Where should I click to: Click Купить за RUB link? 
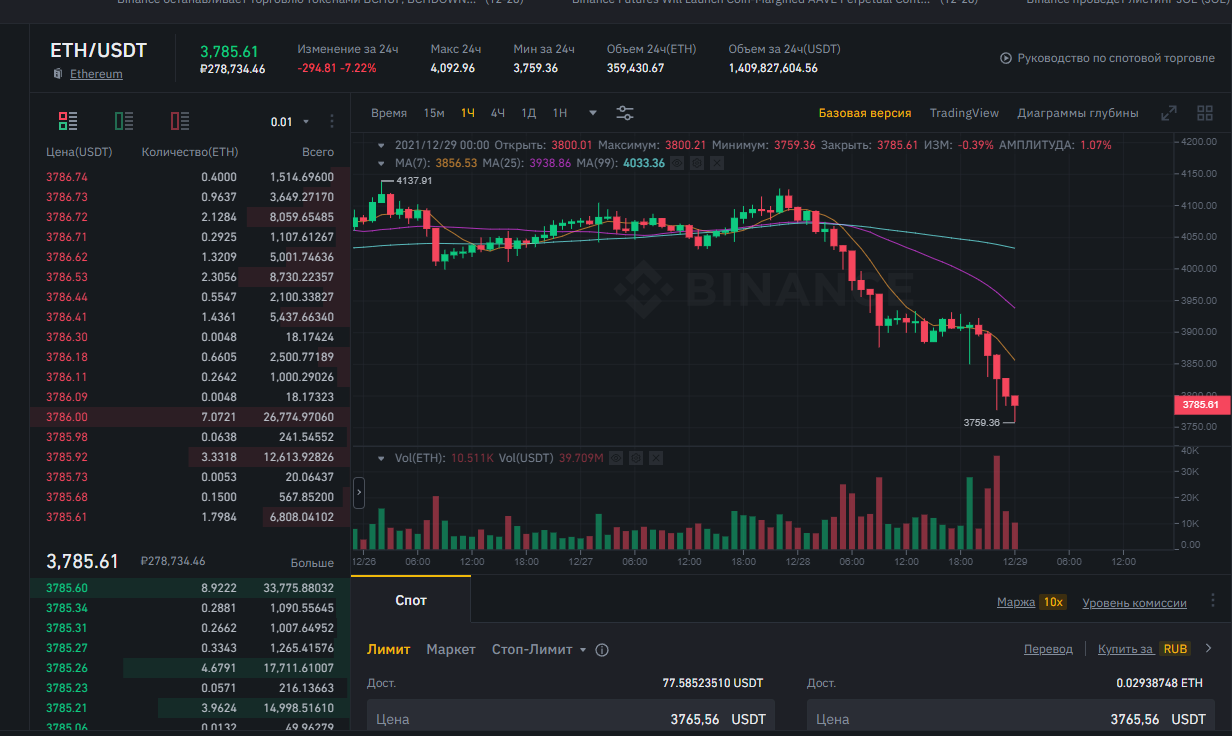(x=1144, y=649)
